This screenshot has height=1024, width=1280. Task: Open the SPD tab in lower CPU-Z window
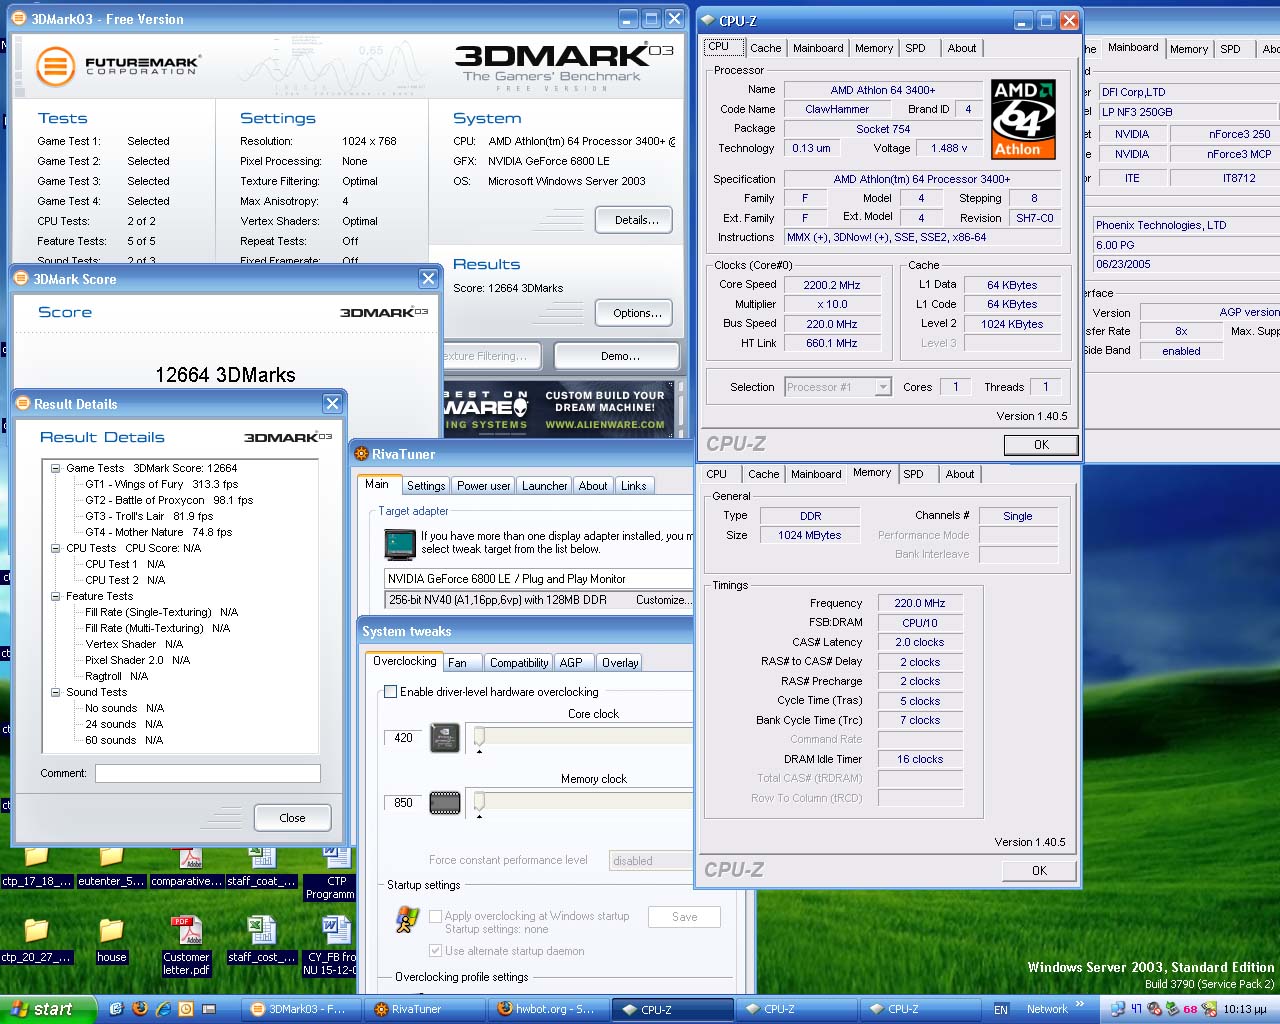(913, 474)
